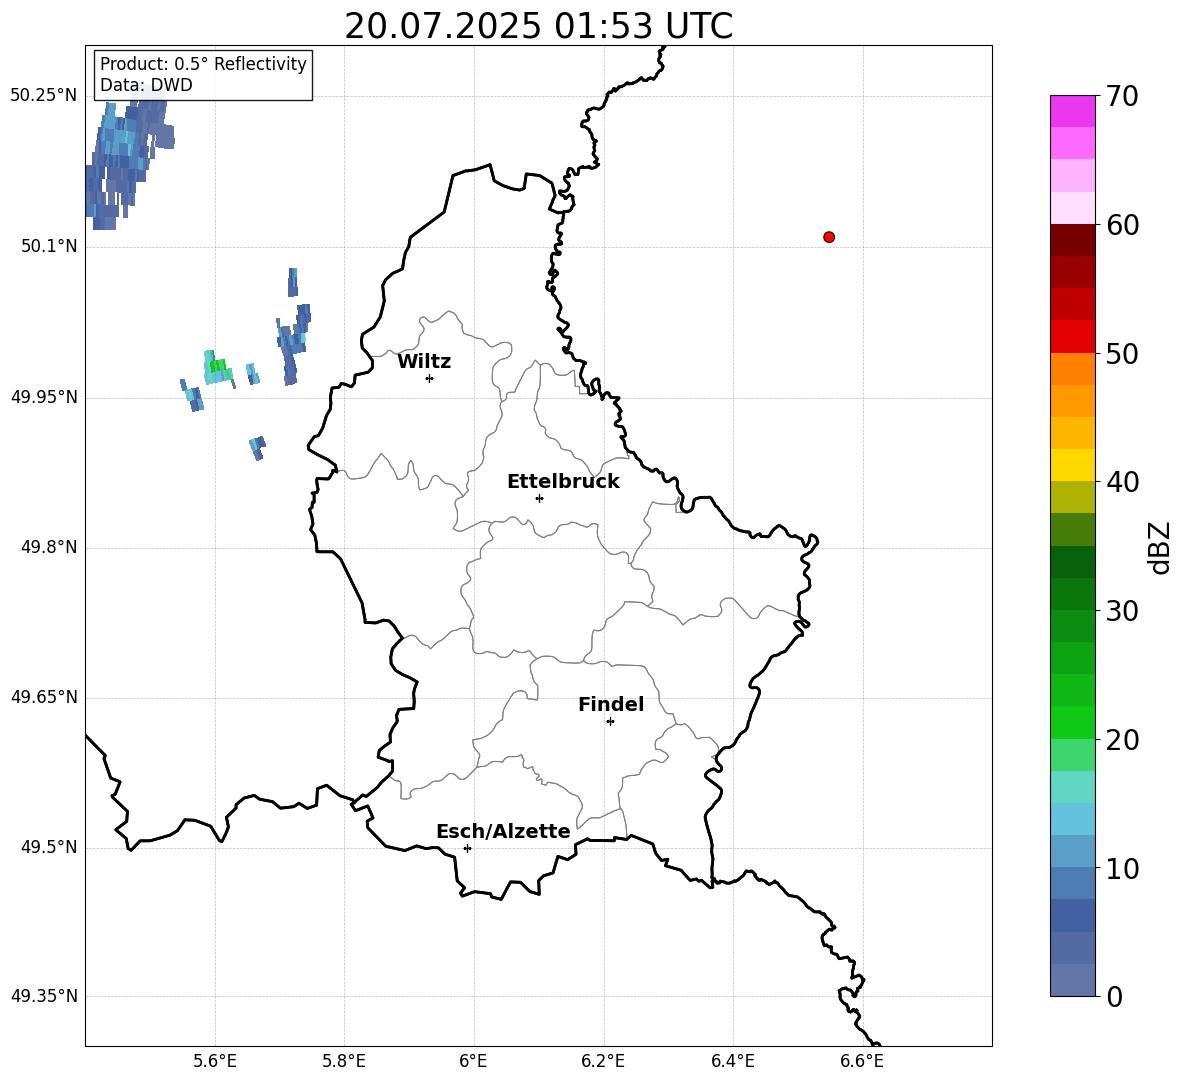Click the colorbar 50 tick label
Image resolution: width=1184 pixels, height=1081 pixels.
coord(1122,353)
